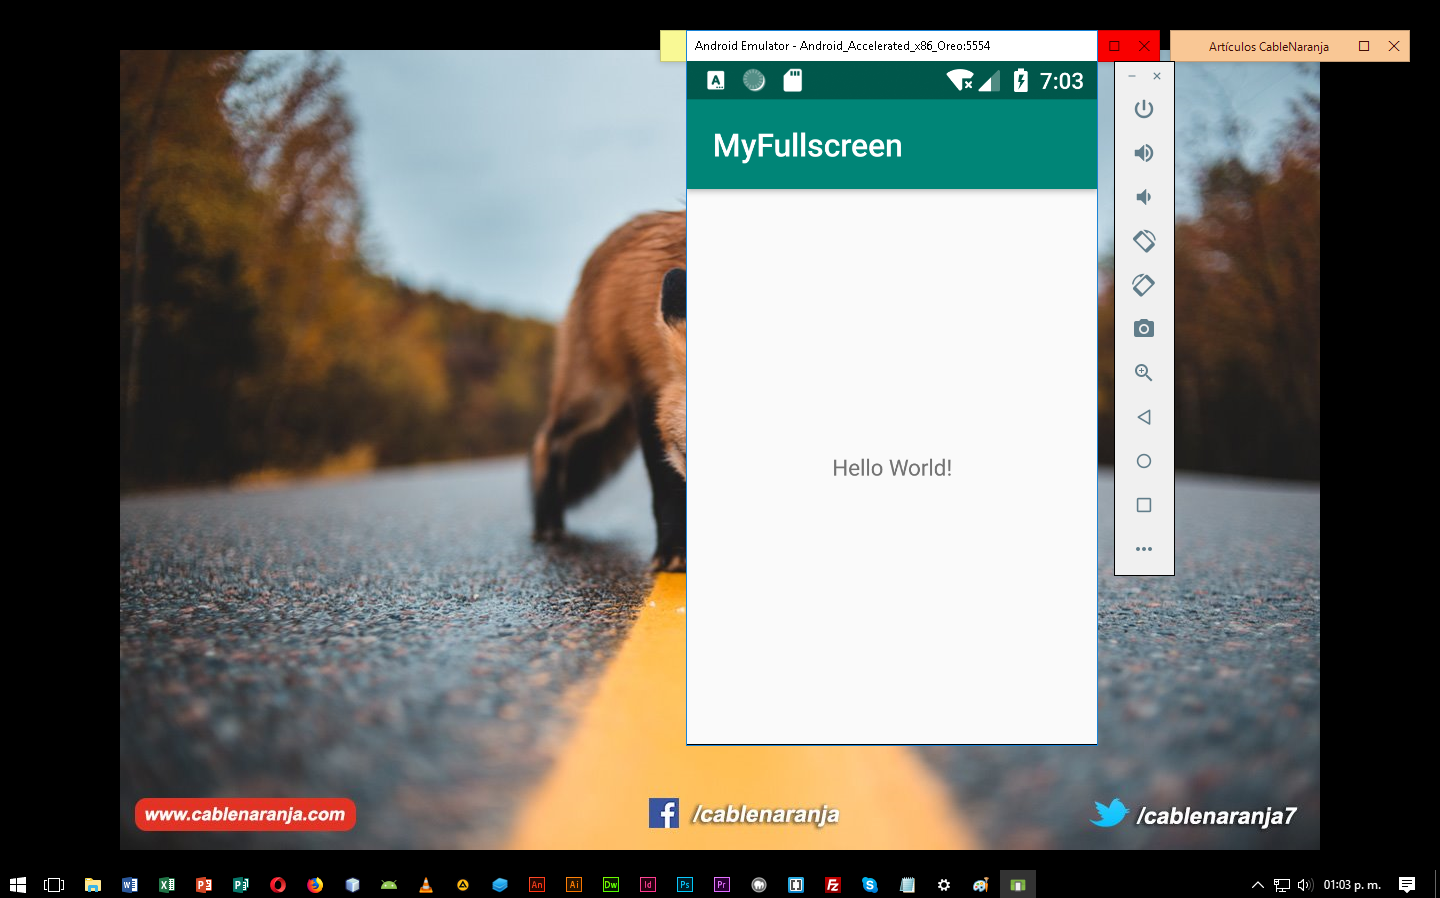Screen dimensions: 1440x898
Task: Switch to the Artículos CableNaranja window tab
Action: point(1268,46)
